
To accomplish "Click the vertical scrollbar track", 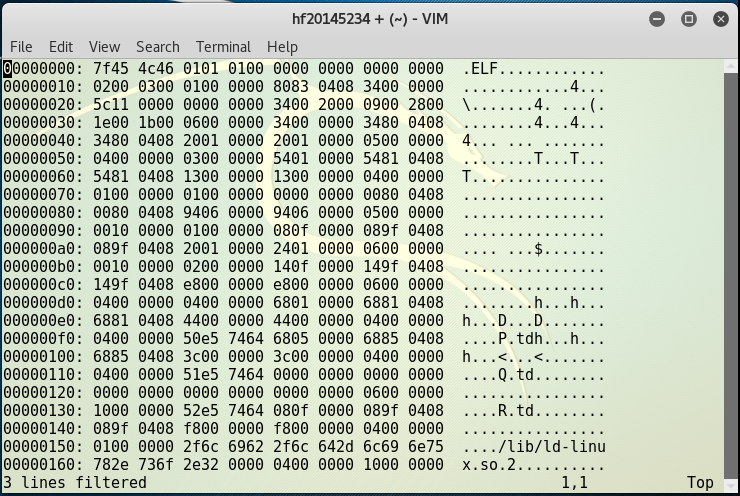I will 731,276.
